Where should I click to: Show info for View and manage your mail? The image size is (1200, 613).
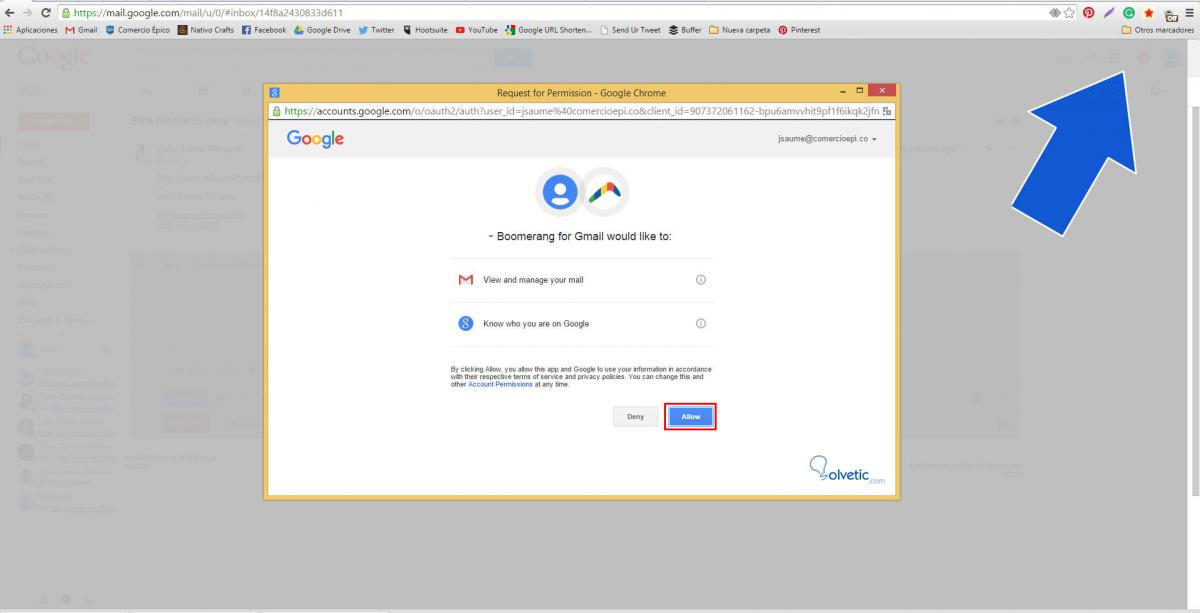point(701,279)
